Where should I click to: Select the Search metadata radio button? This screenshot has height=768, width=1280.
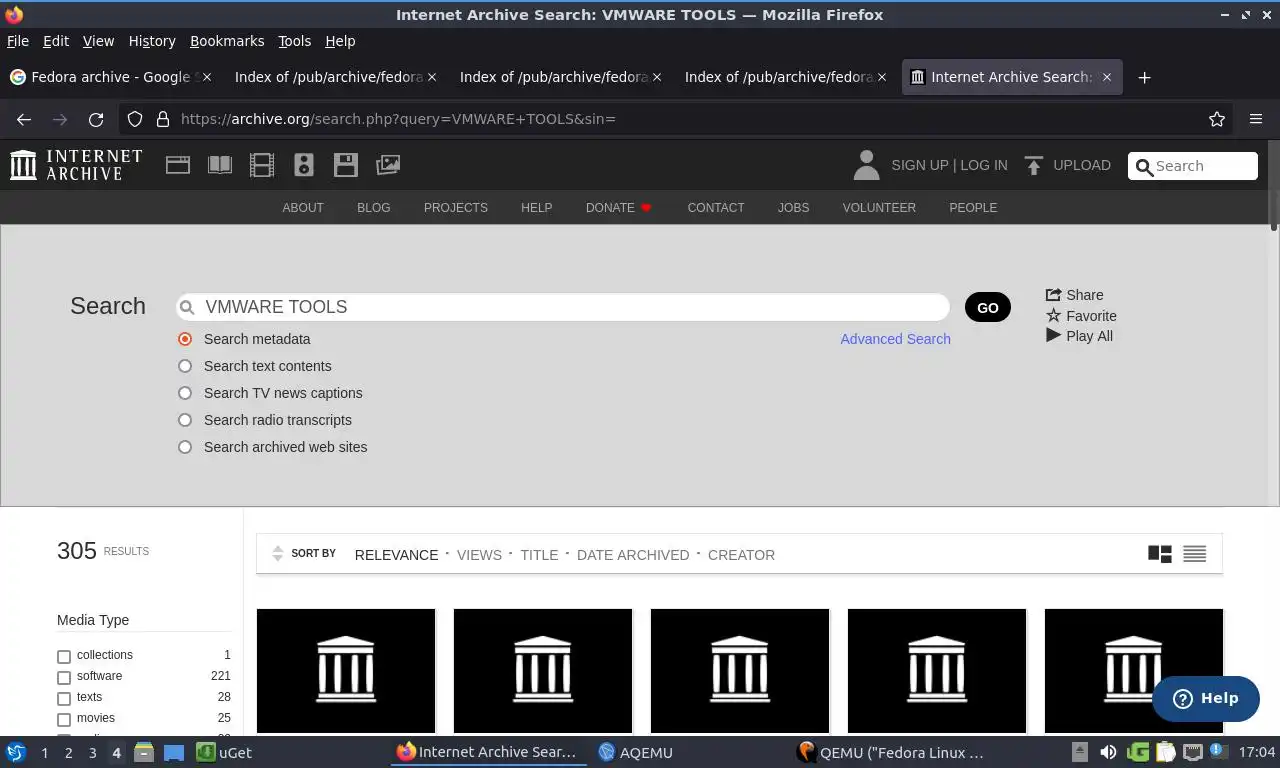pyautogui.click(x=185, y=339)
